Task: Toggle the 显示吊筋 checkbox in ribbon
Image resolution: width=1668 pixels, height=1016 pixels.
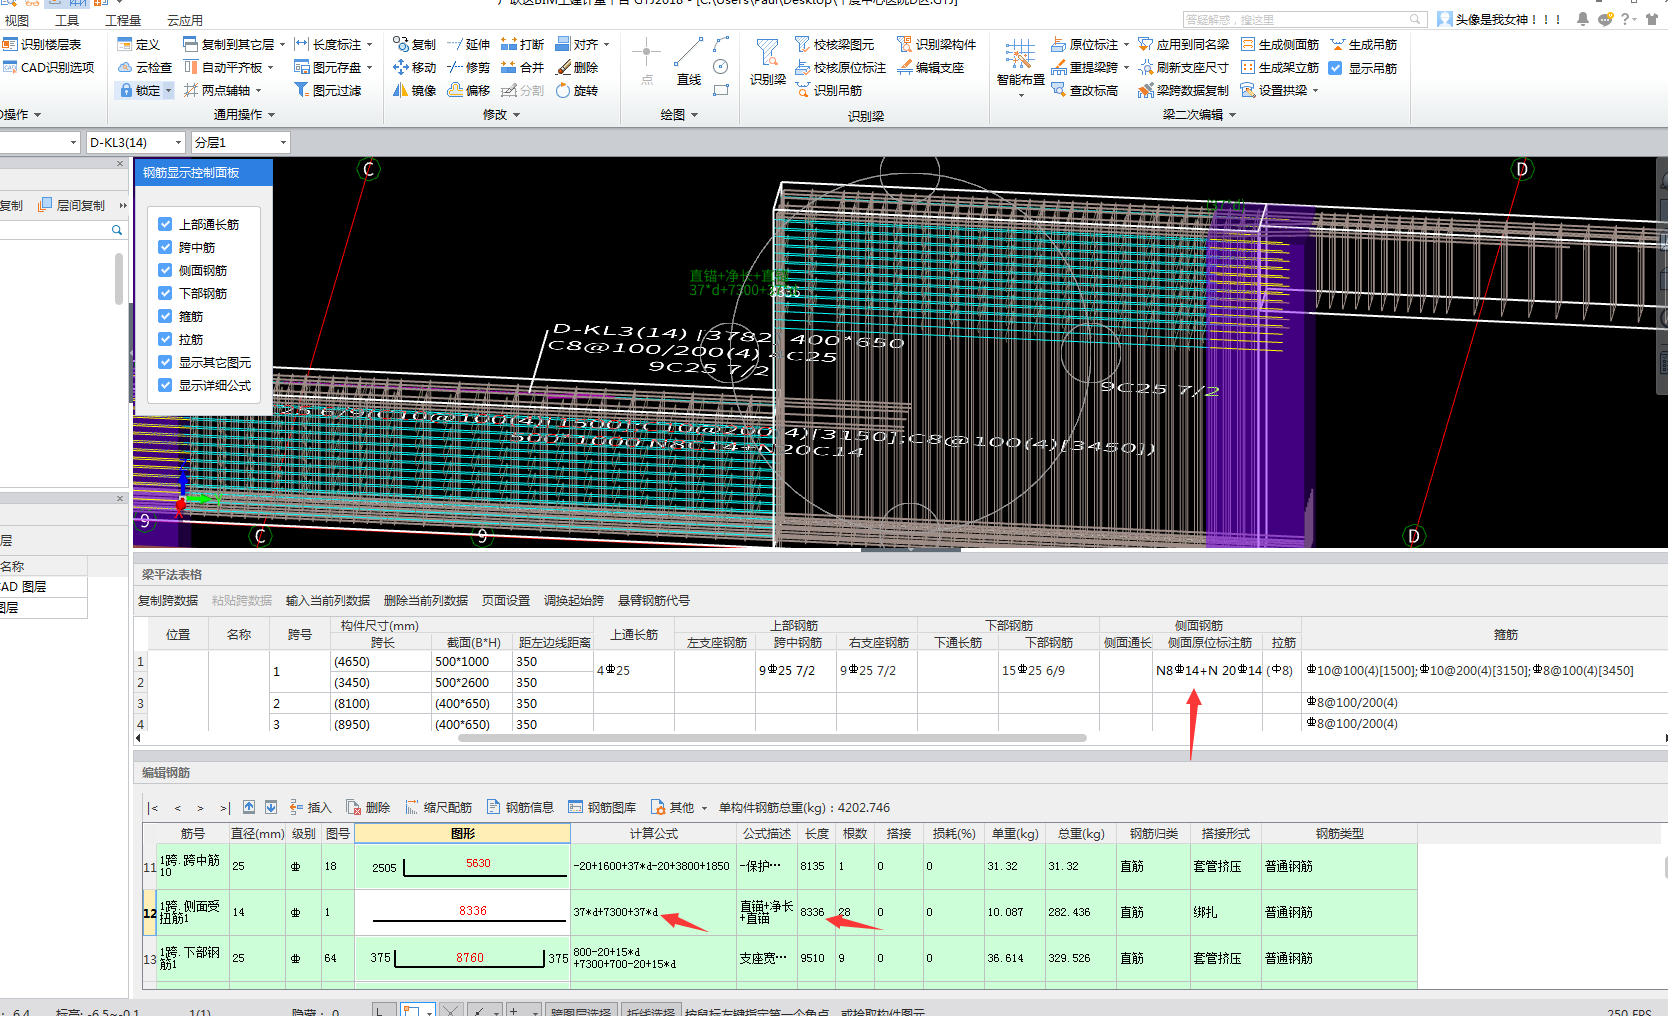Action: point(1335,69)
